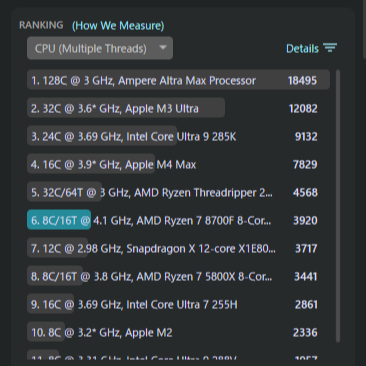The height and width of the screenshot is (366, 366).
Task: Click the score value 4568
Action: pos(305,193)
